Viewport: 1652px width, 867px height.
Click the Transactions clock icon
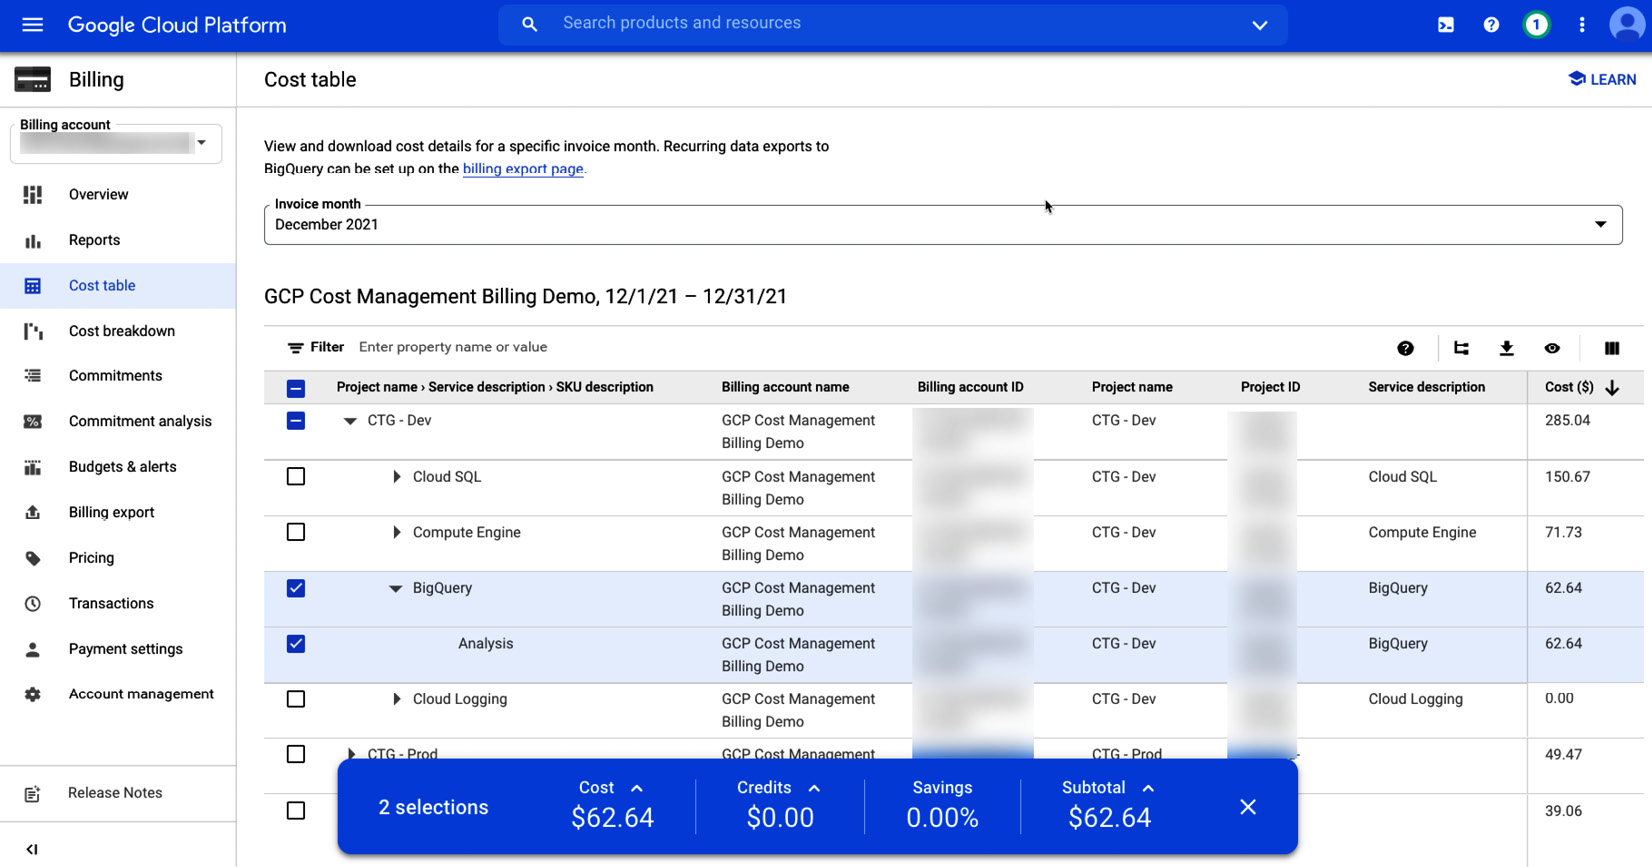point(33,604)
